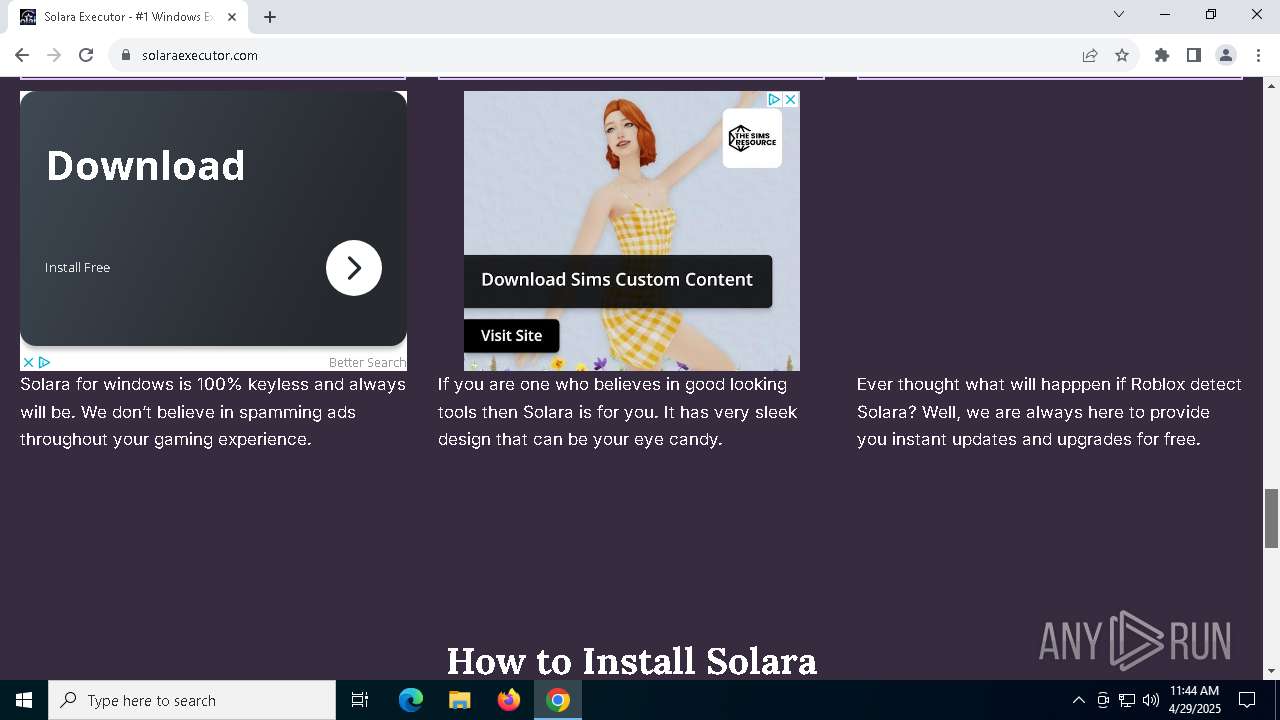Select the Solara Executor browser tab
Screen dimensions: 1280x720
coord(128,17)
